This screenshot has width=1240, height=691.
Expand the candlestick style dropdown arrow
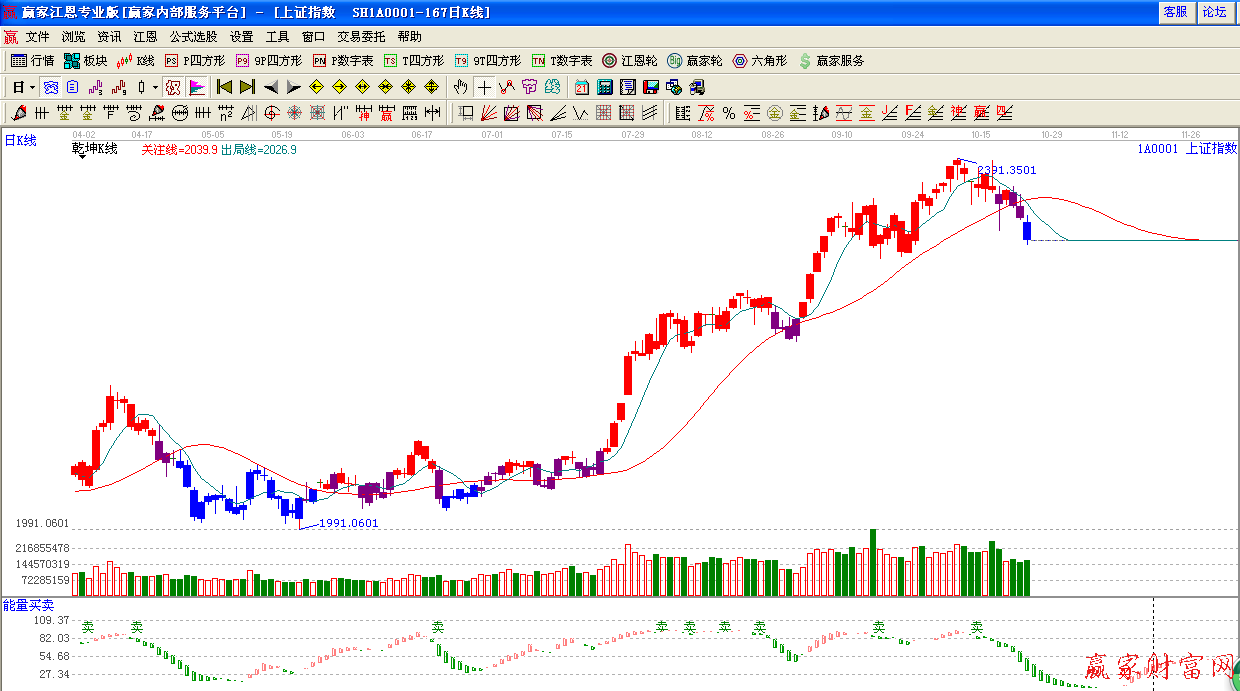point(155,87)
